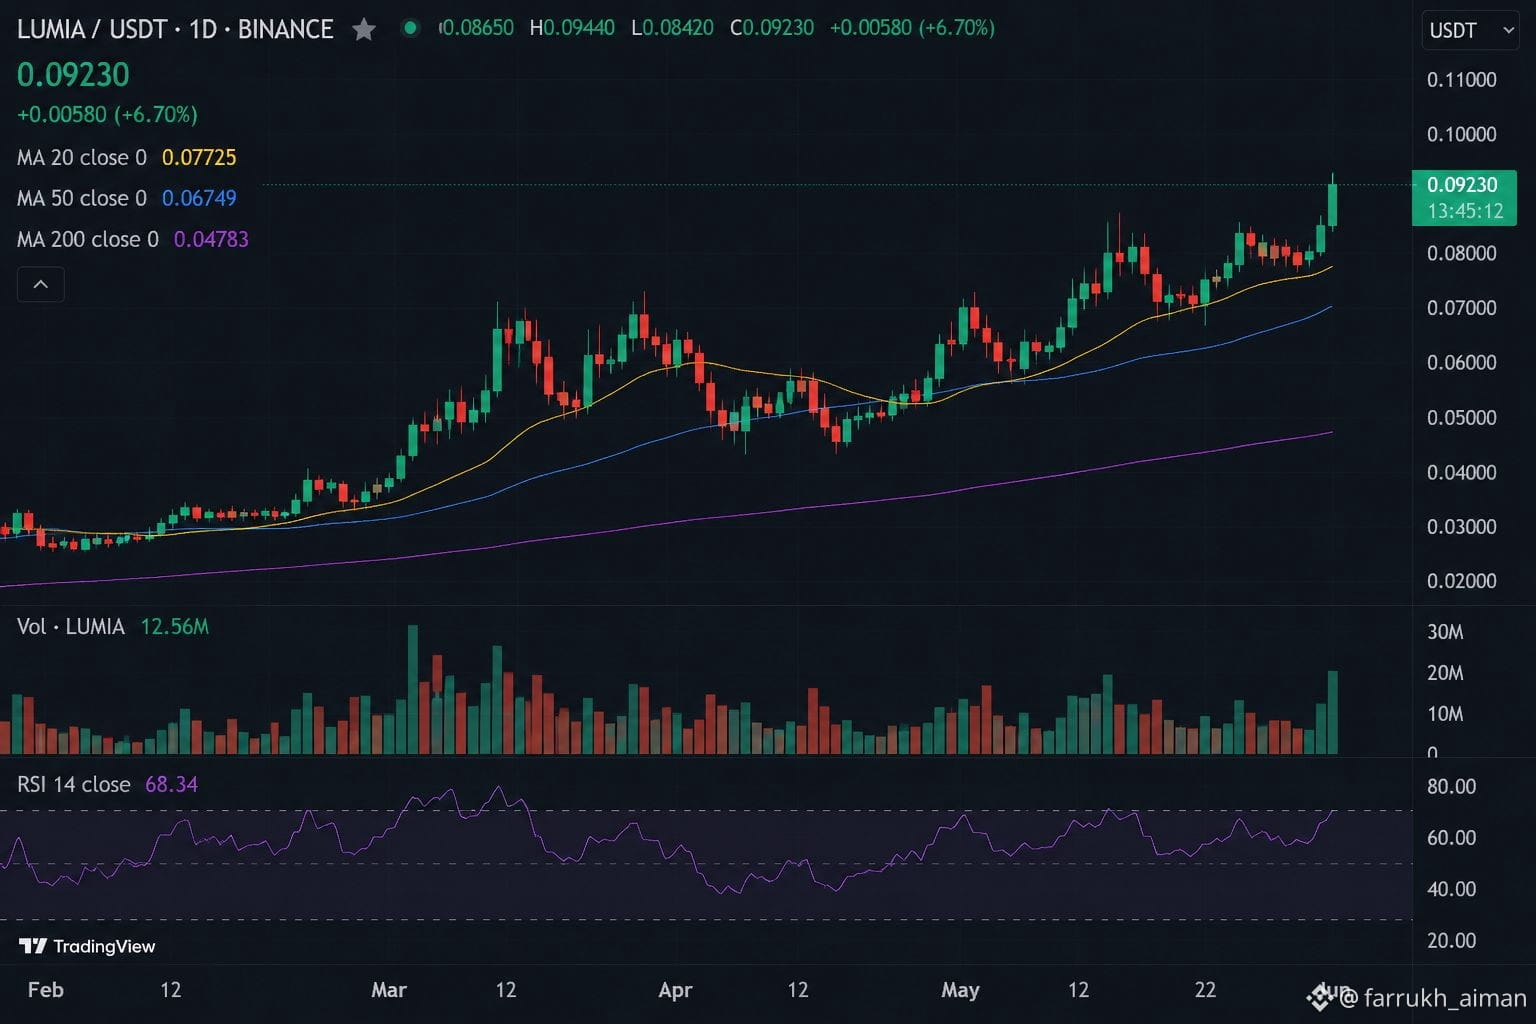Collapse the indicator legend with the chevron
The width and height of the screenshot is (1536, 1024).
click(41, 284)
